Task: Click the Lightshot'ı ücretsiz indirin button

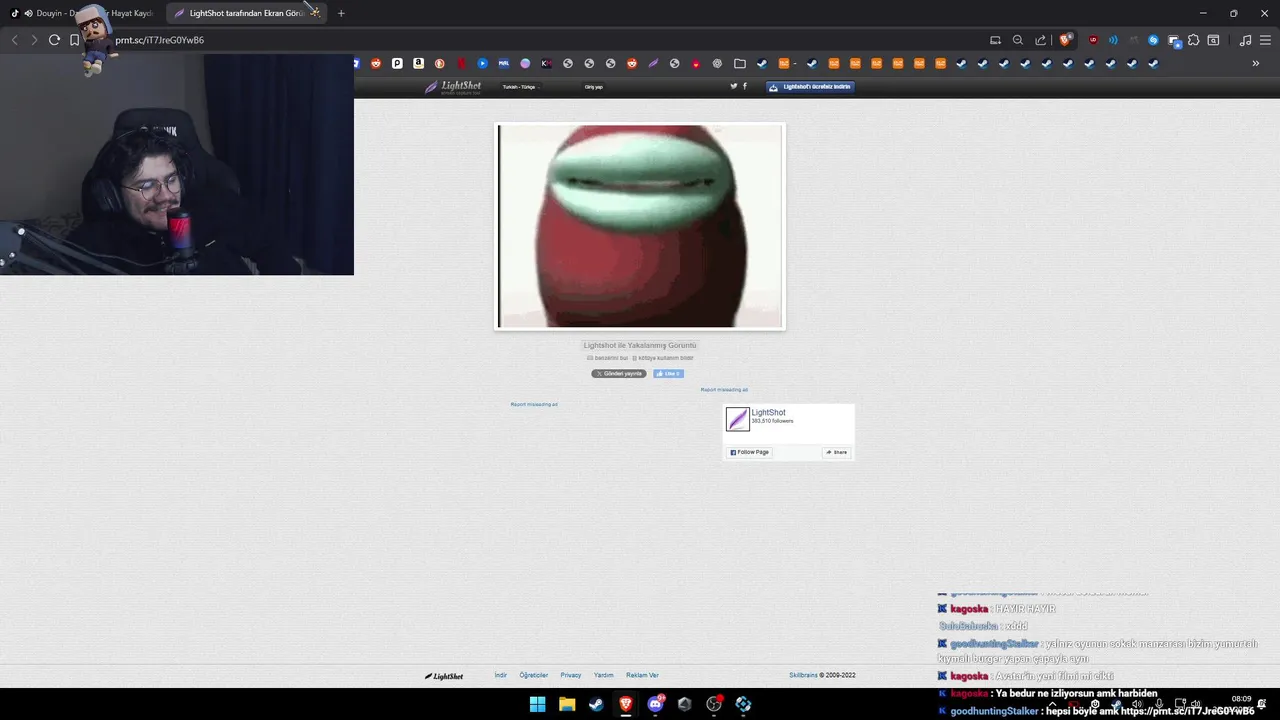Action: click(x=810, y=87)
